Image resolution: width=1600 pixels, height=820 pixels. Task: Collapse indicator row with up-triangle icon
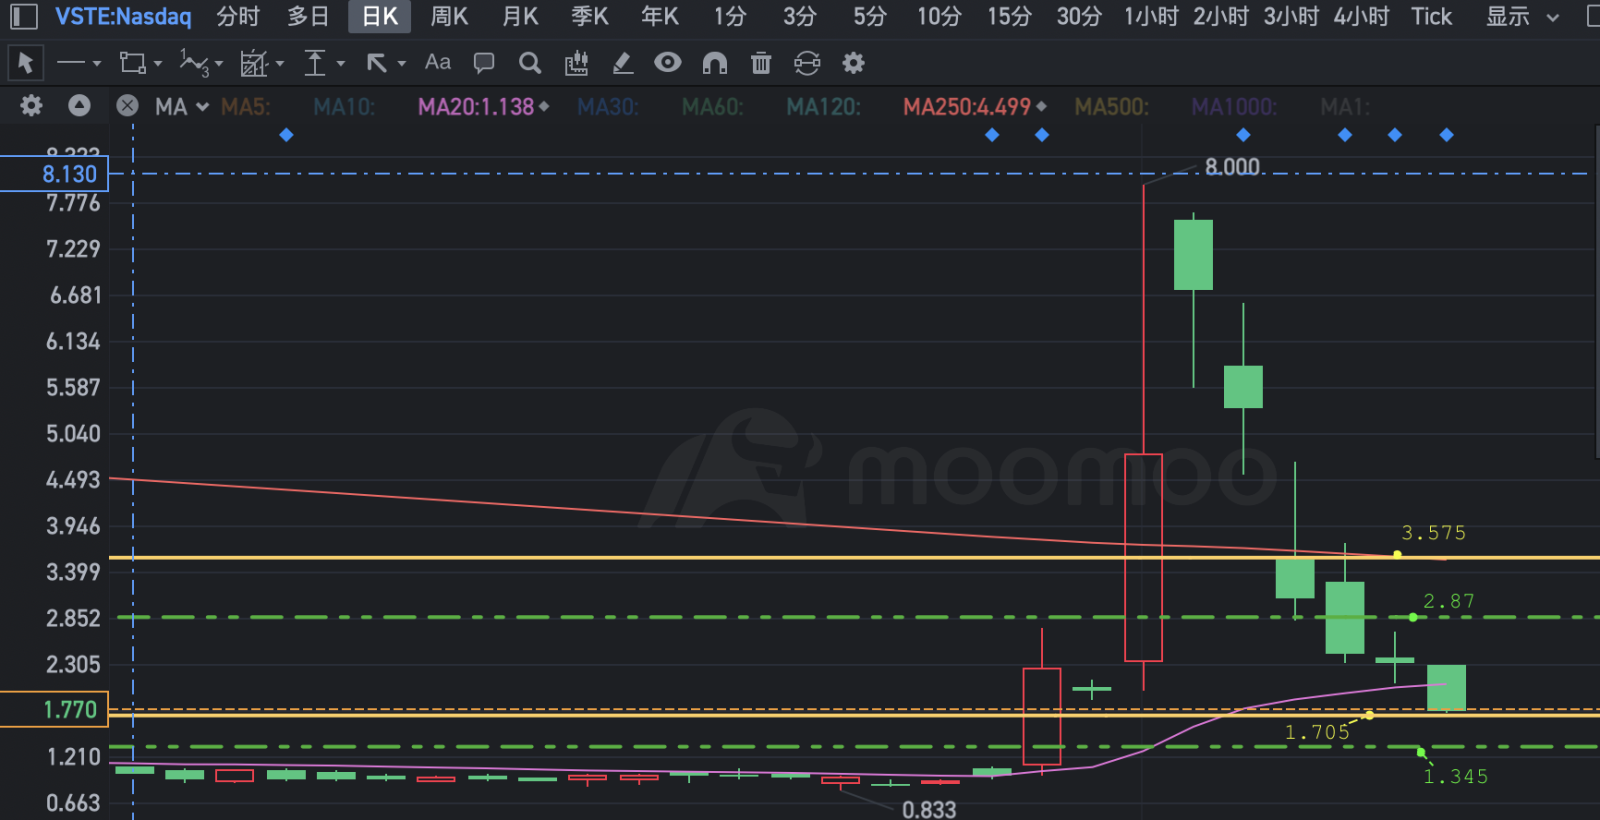point(79,105)
